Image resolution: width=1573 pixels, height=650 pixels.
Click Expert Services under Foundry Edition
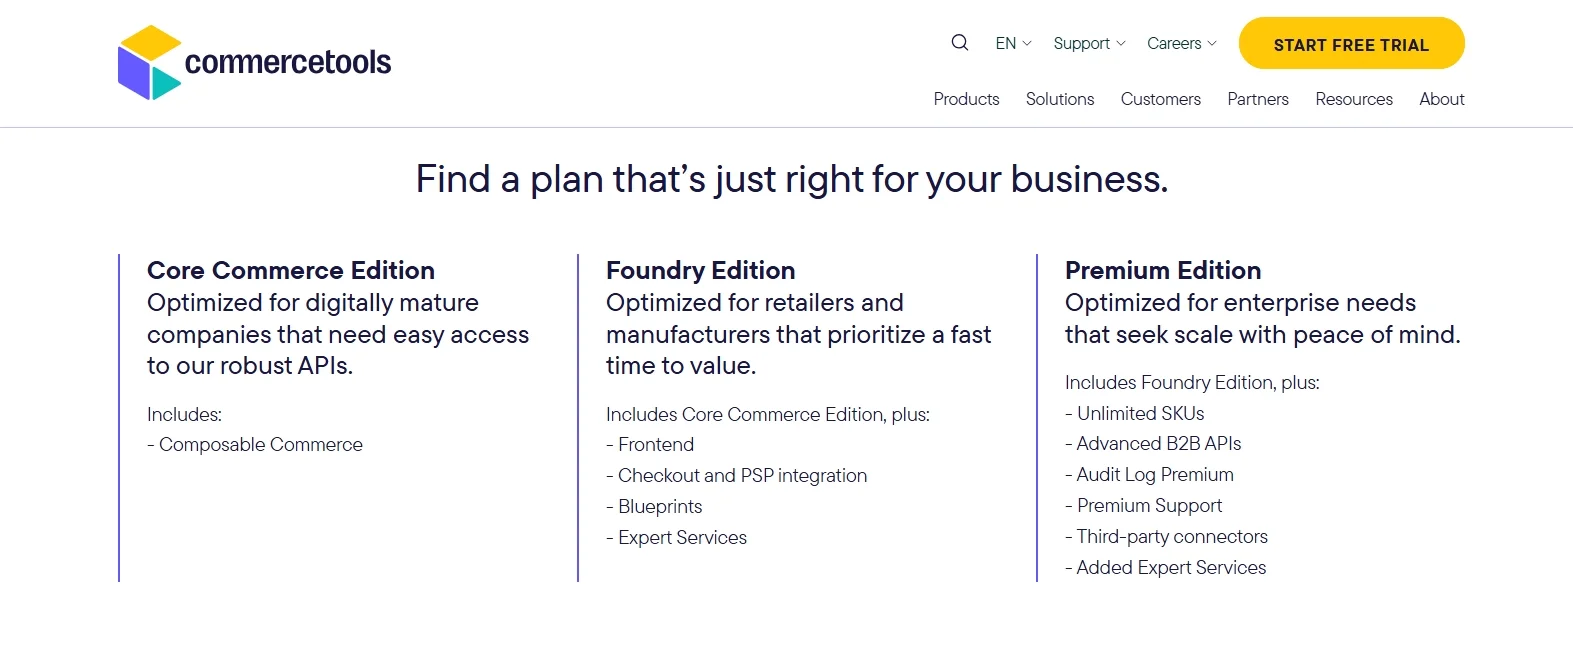pos(677,538)
